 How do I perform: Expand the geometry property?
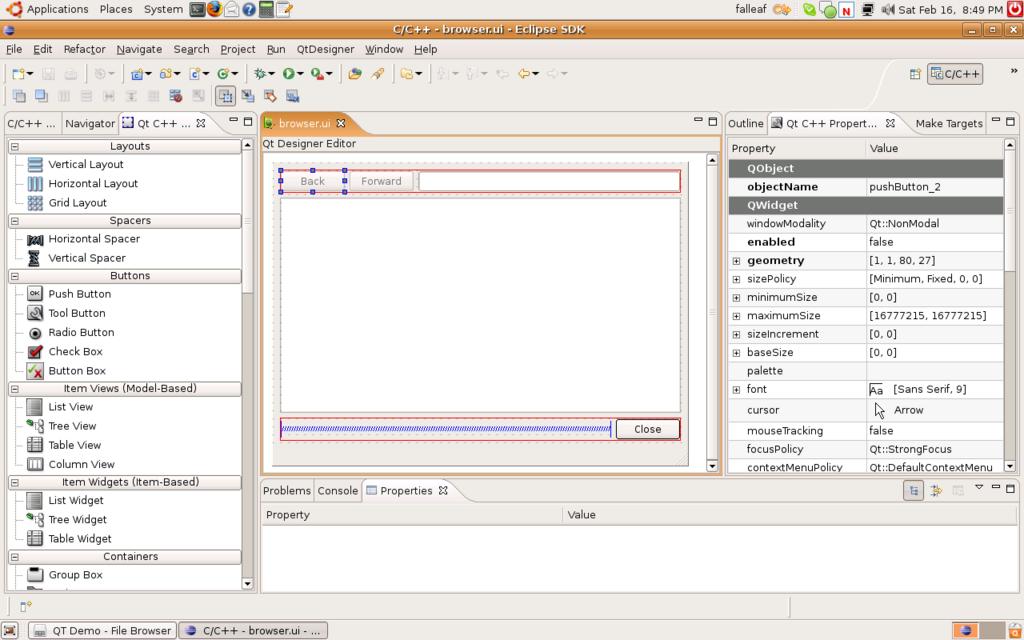coord(736,261)
